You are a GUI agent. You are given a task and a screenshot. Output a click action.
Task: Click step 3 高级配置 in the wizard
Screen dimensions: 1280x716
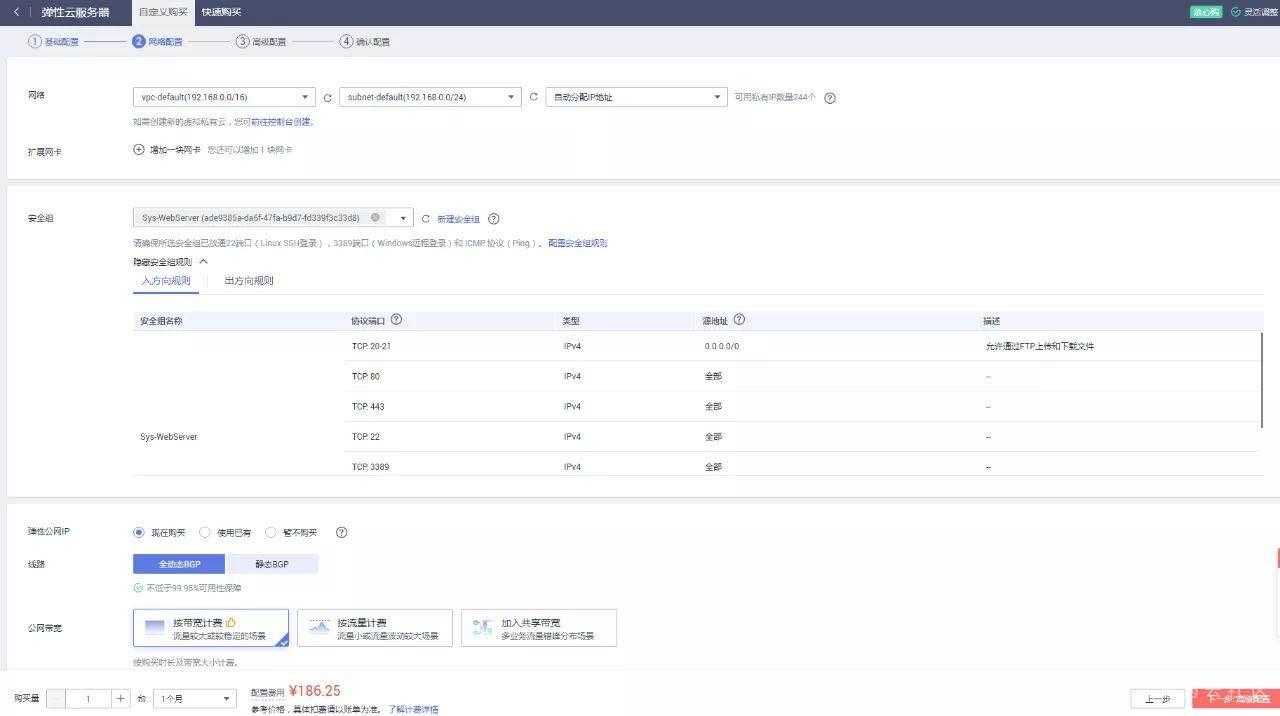[261, 42]
